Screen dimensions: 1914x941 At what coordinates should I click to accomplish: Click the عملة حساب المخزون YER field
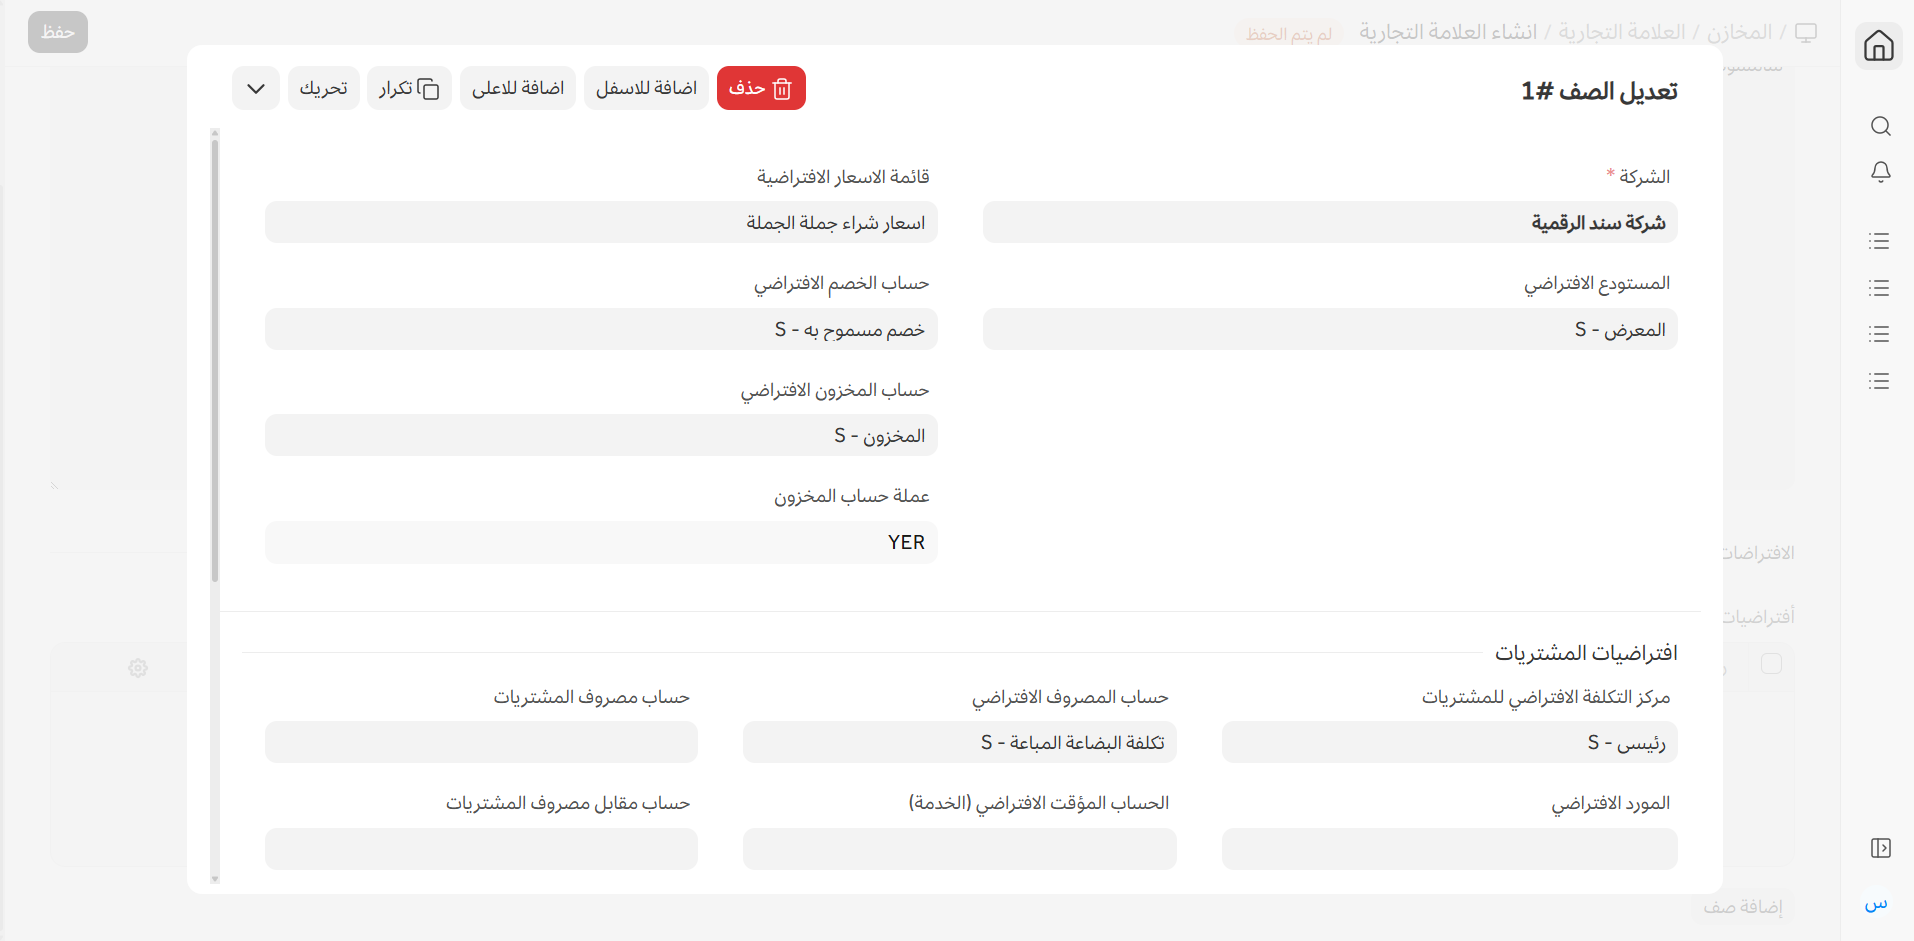[x=601, y=543]
